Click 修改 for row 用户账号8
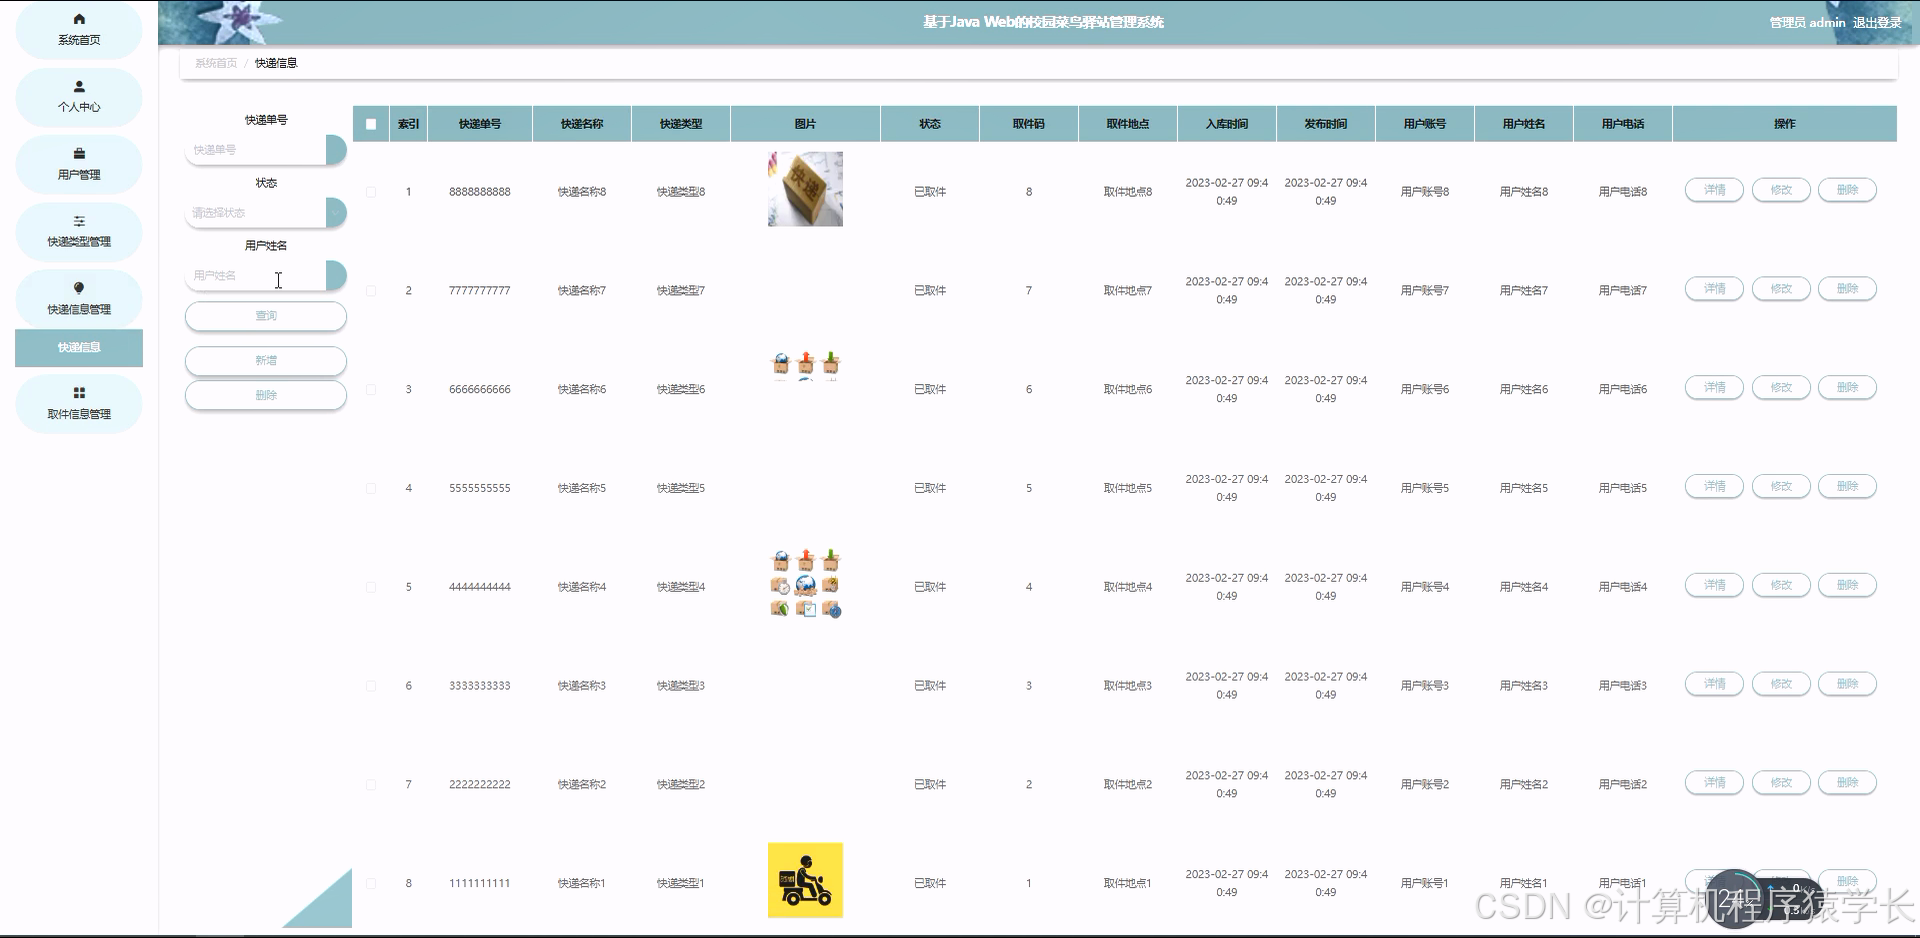 point(1781,190)
